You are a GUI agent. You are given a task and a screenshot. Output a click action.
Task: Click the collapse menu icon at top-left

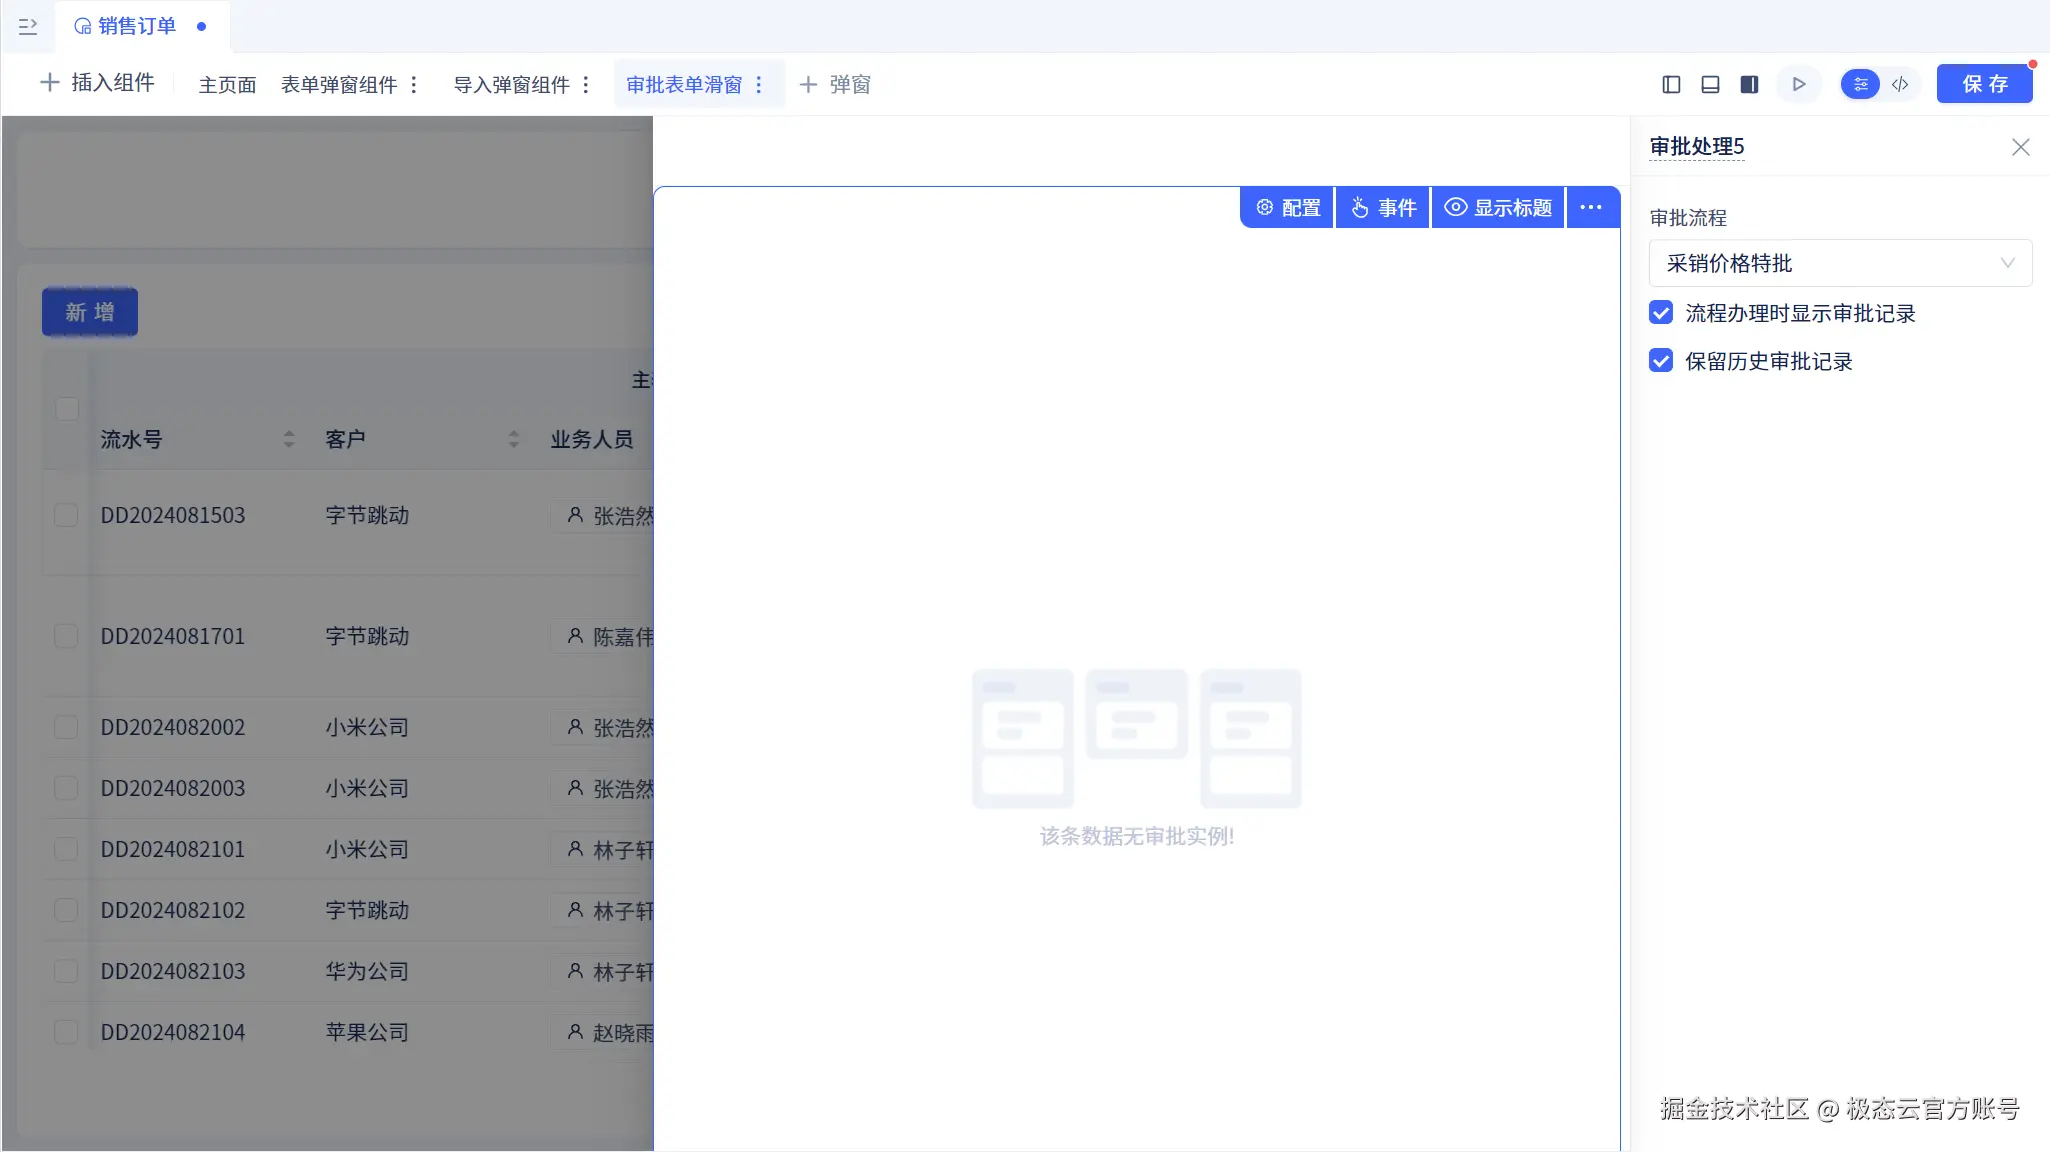tap(28, 27)
